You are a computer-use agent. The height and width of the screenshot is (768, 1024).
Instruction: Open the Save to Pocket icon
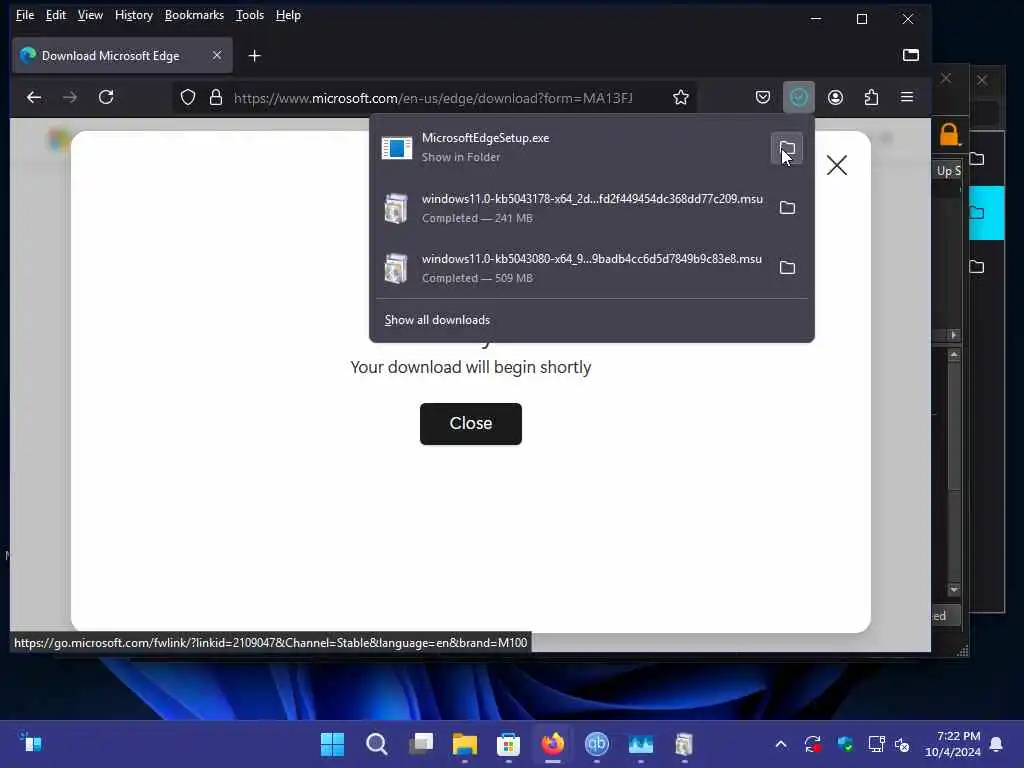tap(762, 97)
